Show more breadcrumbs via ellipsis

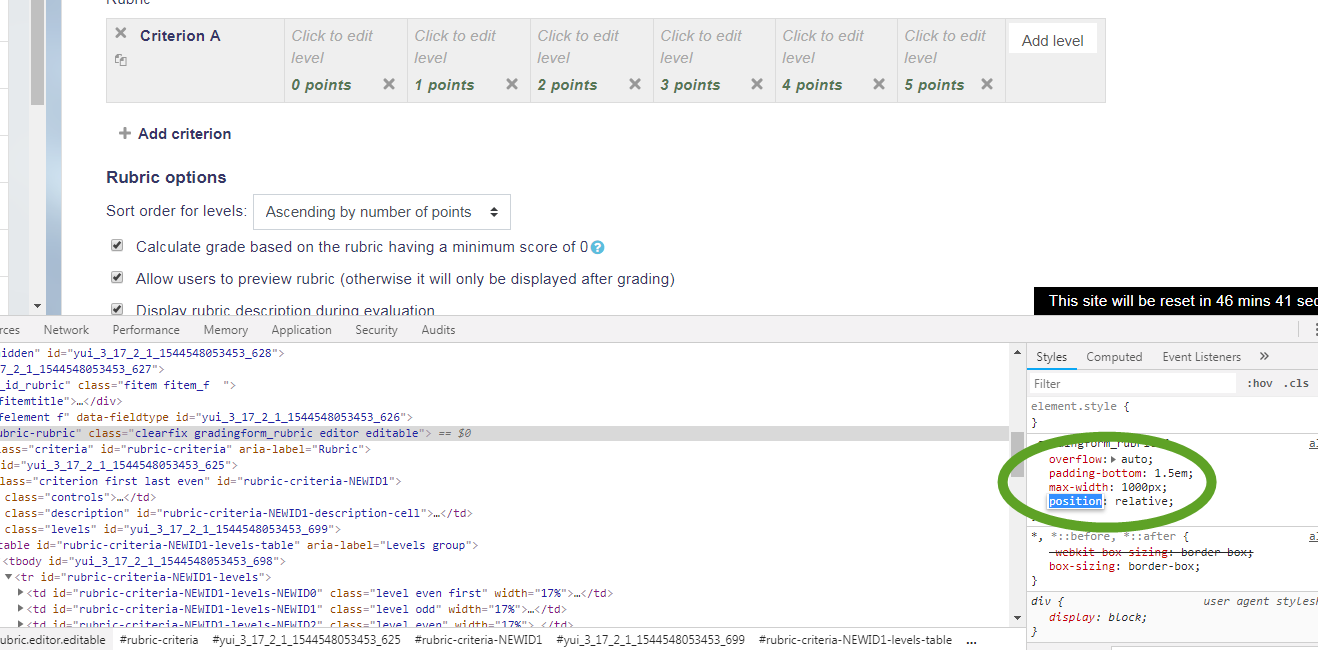coord(971,640)
